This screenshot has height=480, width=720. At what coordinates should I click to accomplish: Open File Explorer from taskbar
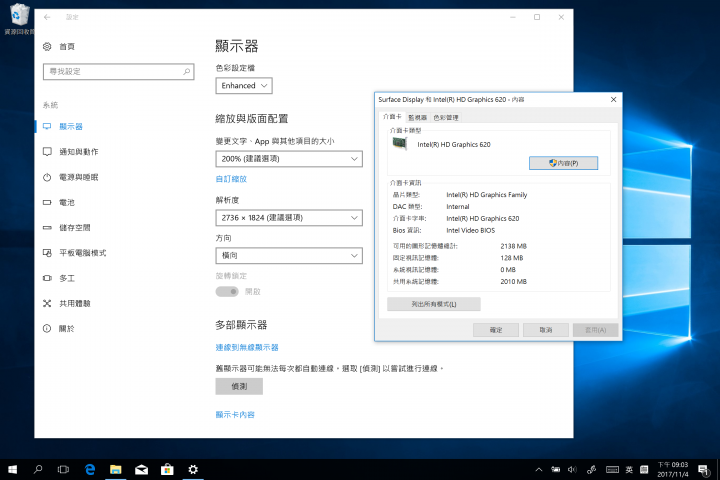[116, 469]
